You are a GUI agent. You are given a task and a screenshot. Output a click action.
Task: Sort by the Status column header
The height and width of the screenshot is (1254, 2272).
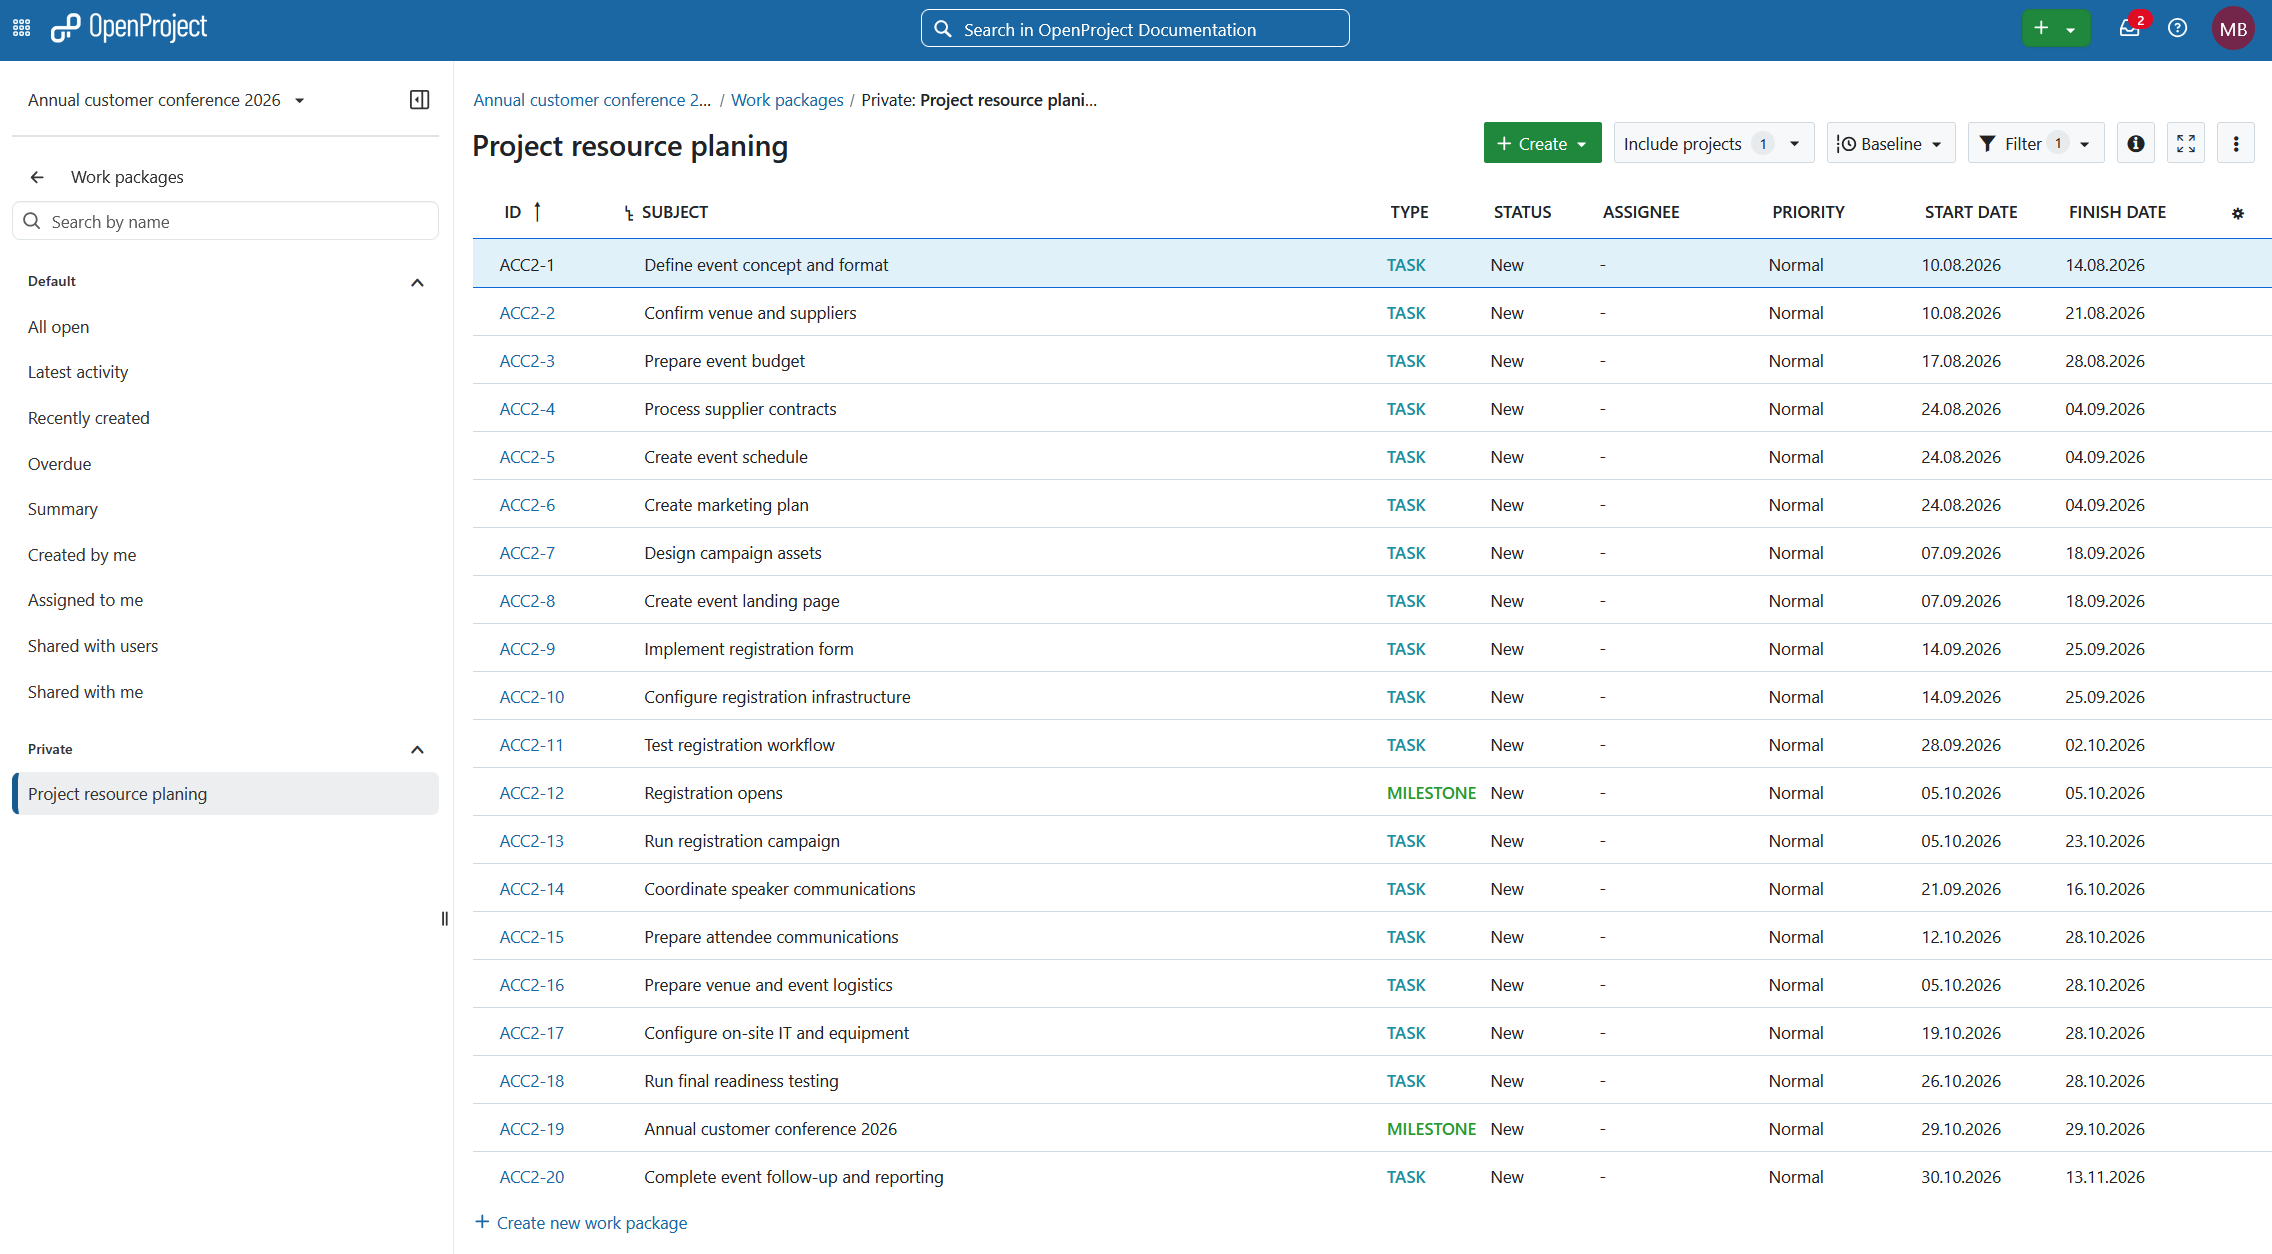coord(1522,212)
